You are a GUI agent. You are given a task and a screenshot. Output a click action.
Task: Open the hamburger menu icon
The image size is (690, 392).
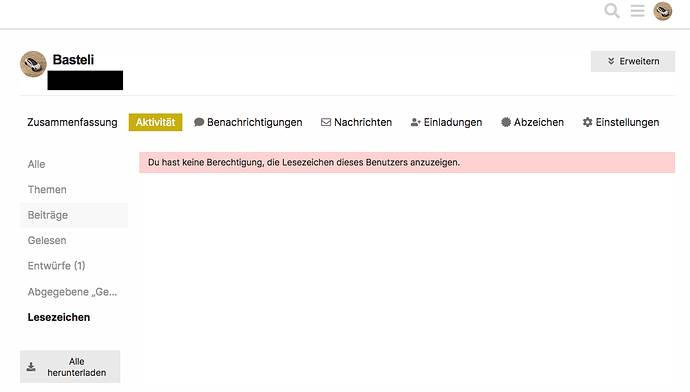637,11
